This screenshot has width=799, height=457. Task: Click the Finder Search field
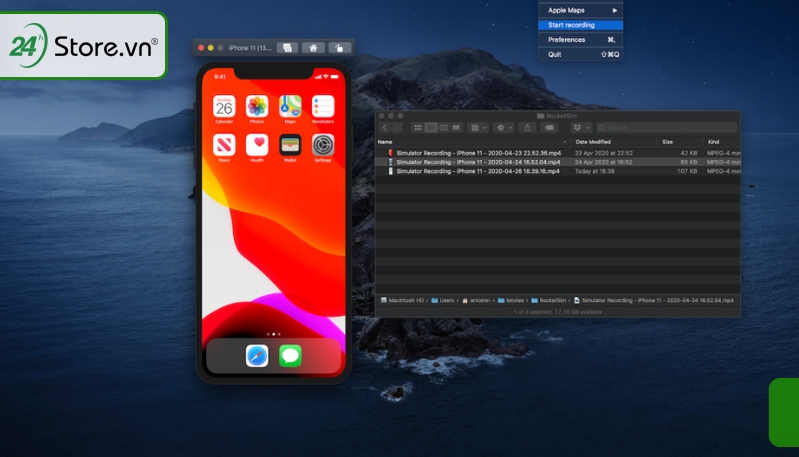click(x=667, y=127)
